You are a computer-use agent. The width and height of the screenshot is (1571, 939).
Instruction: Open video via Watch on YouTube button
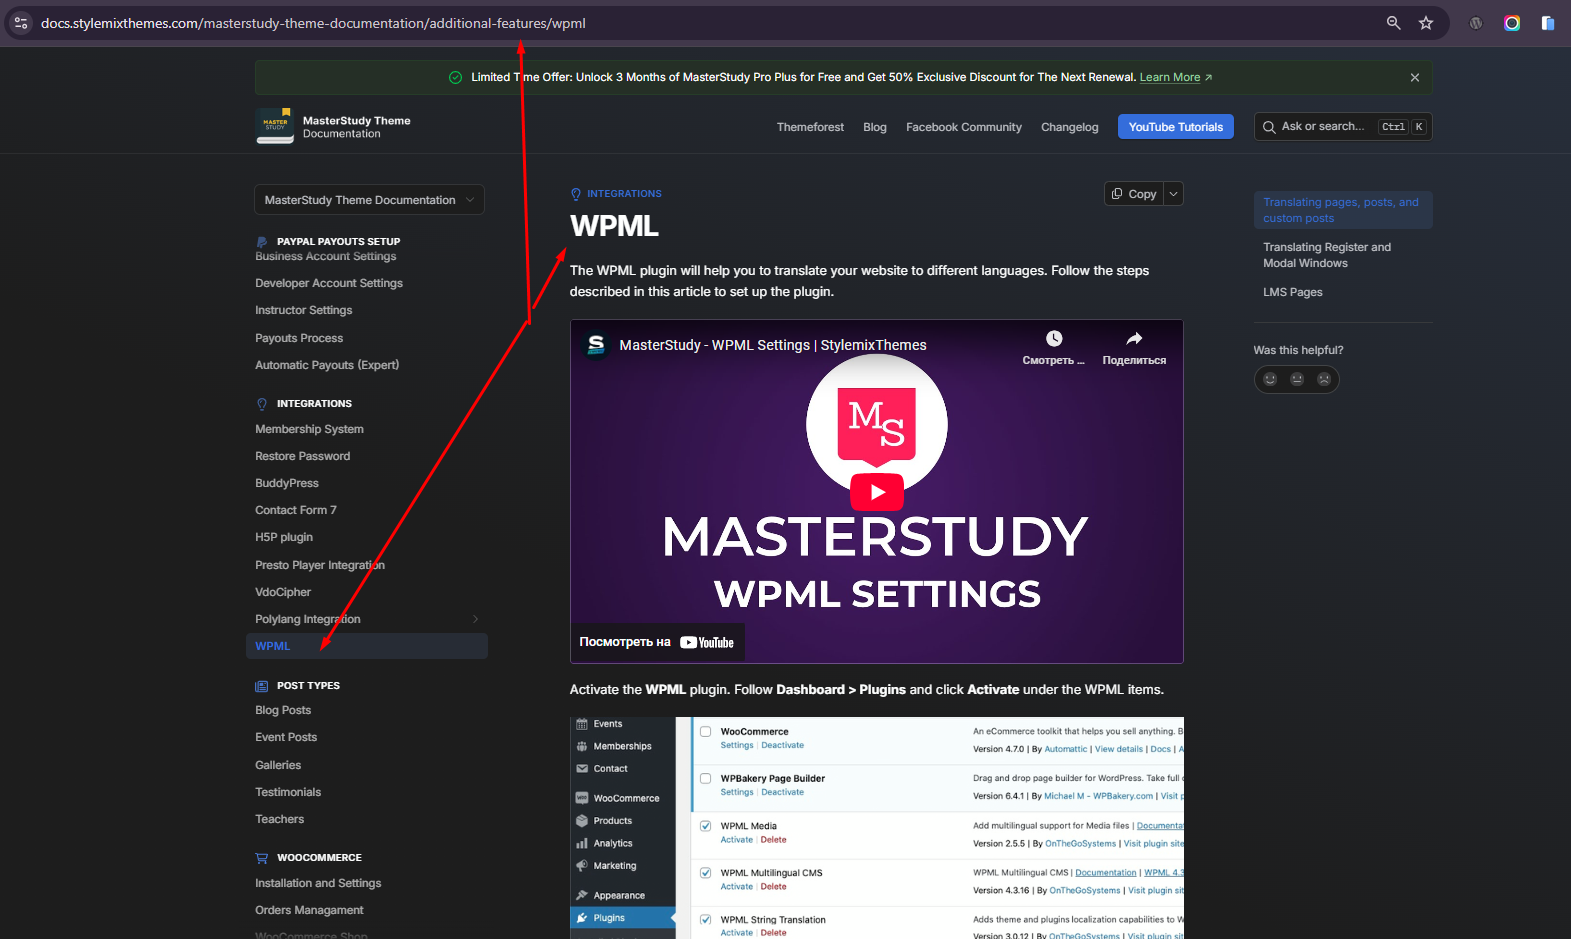[657, 642]
